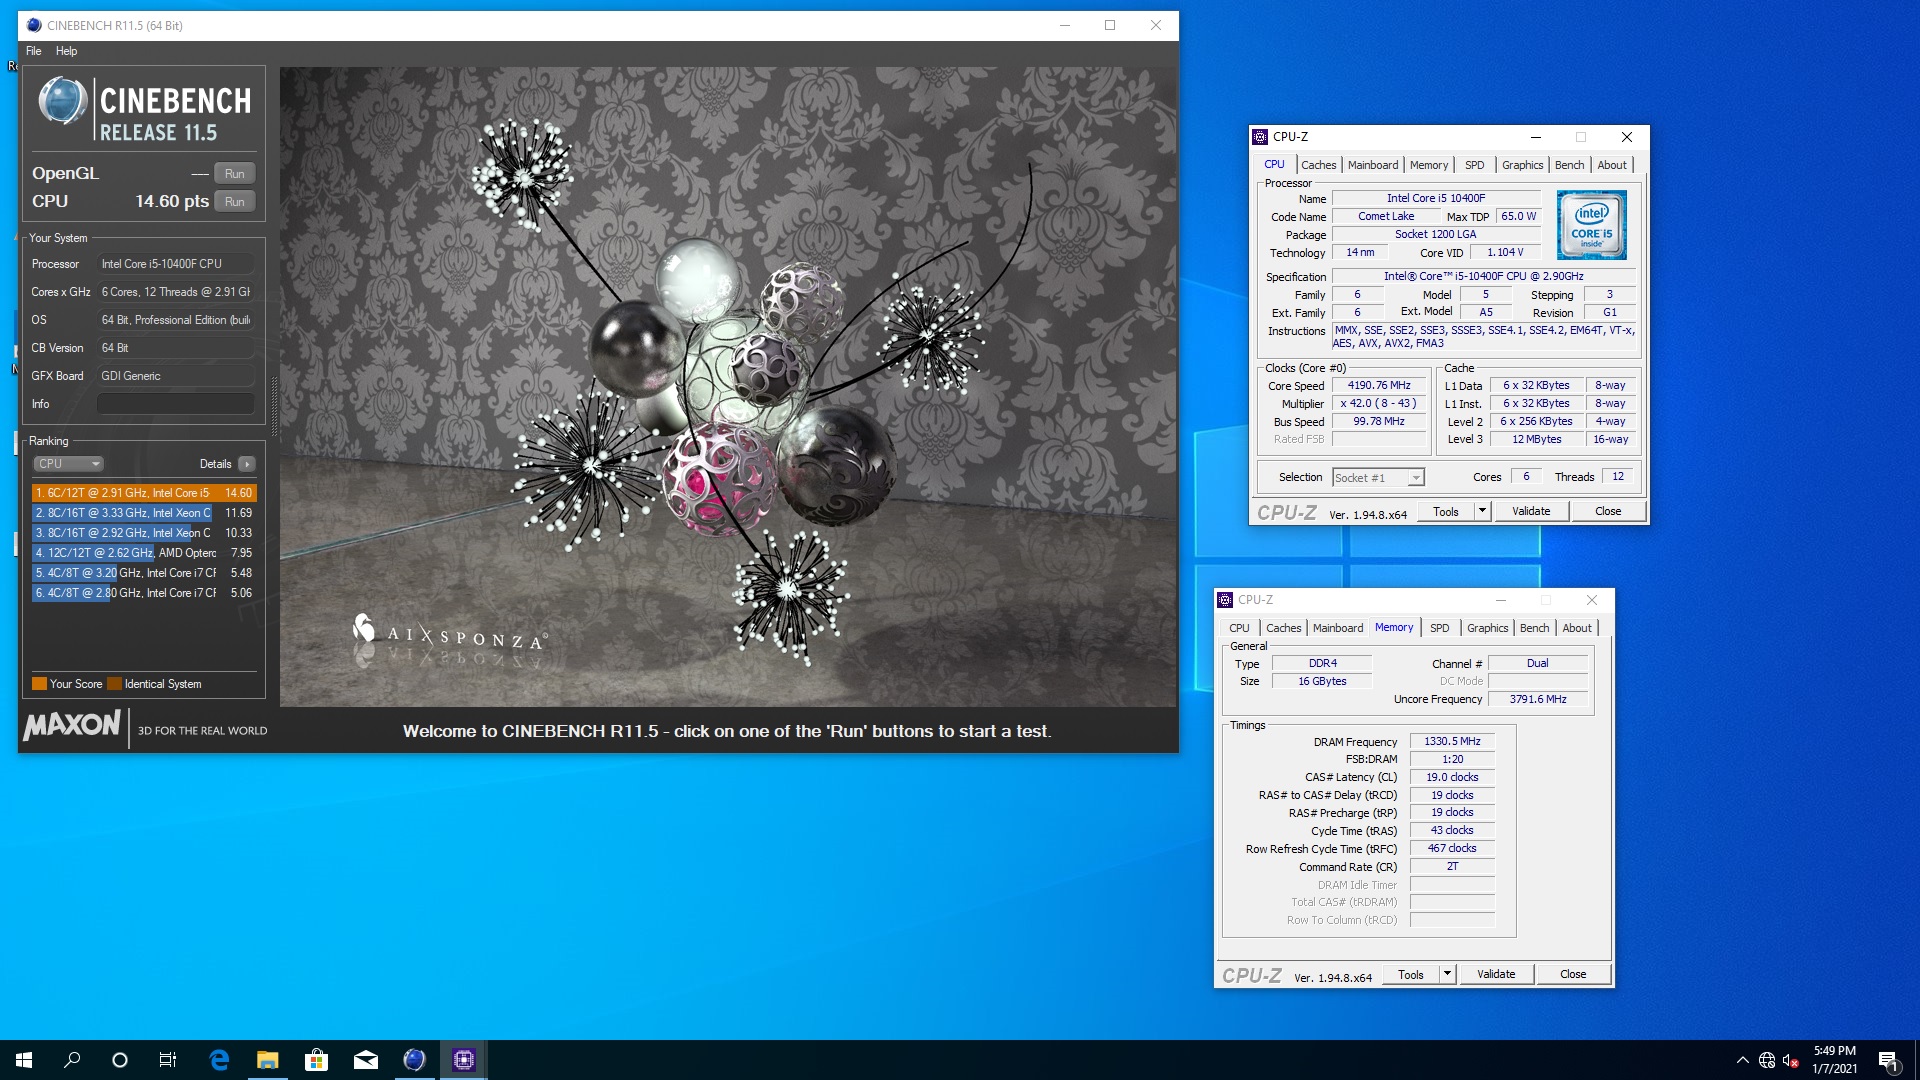
Task: Expand ranking Details arrow button
Action: click(247, 464)
